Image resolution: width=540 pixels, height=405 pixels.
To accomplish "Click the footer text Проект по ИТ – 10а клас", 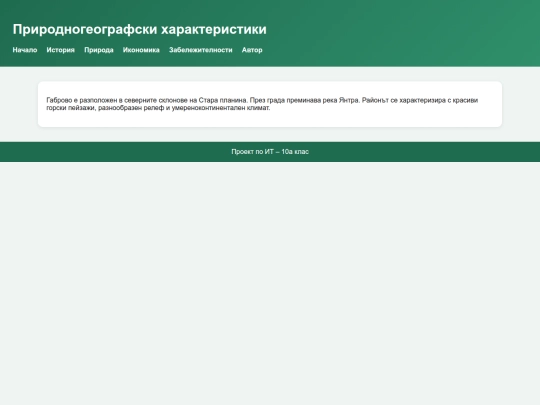I will coord(270,152).
